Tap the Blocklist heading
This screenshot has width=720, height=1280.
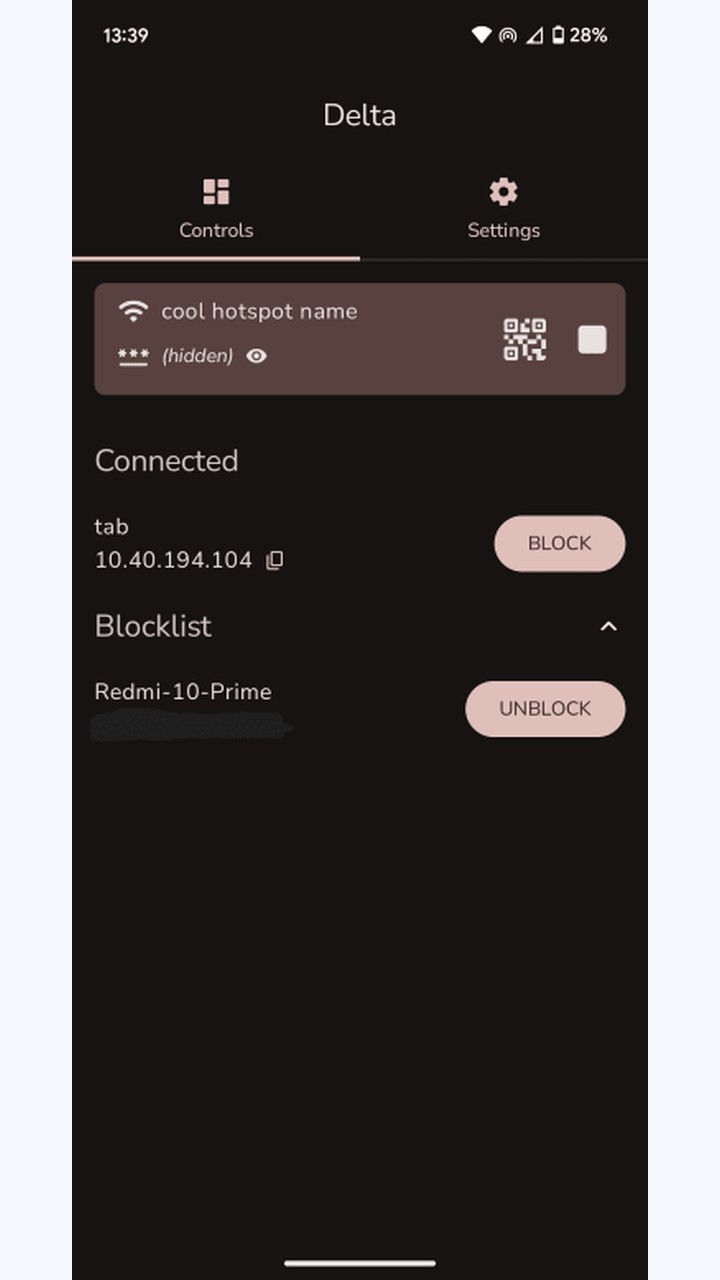point(153,626)
